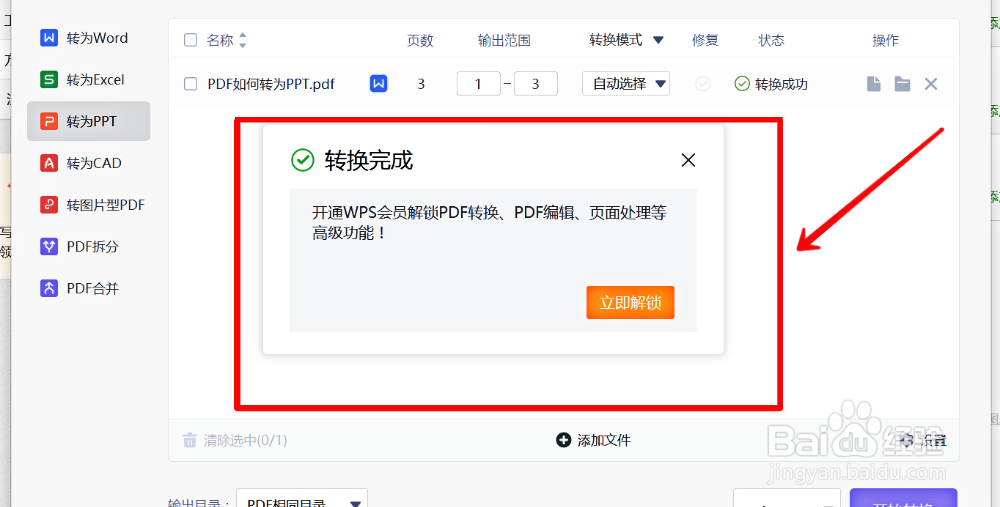1000x507 pixels.
Task: Toggle the 修复 check icon in file row
Action: click(703, 84)
